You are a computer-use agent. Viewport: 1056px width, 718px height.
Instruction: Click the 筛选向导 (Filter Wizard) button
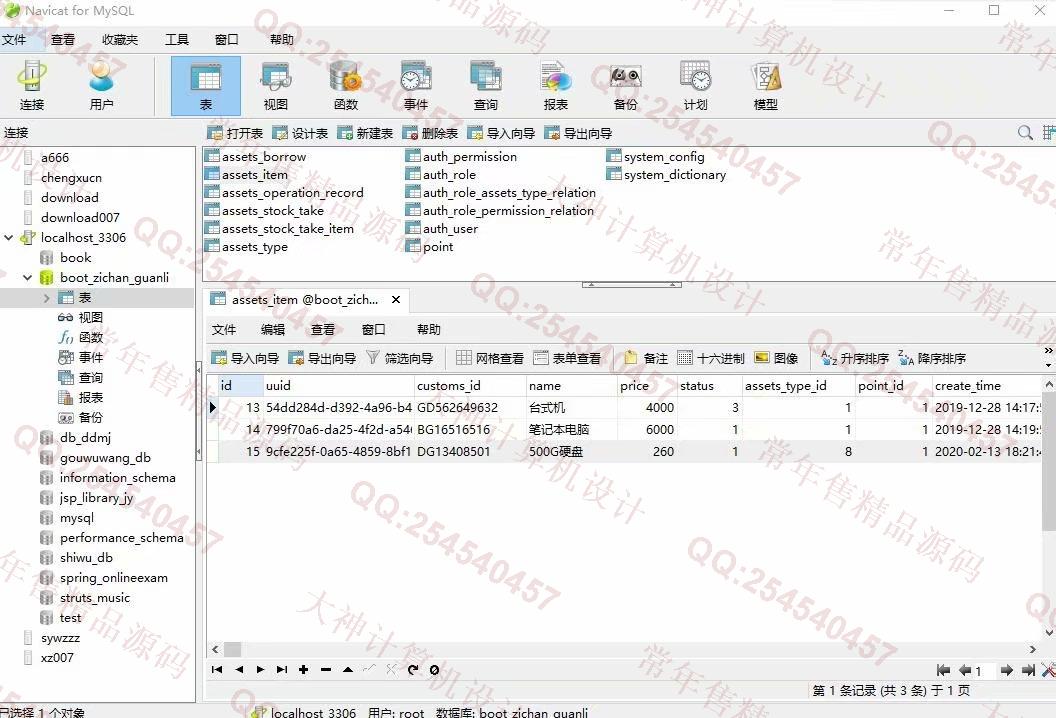(399, 358)
